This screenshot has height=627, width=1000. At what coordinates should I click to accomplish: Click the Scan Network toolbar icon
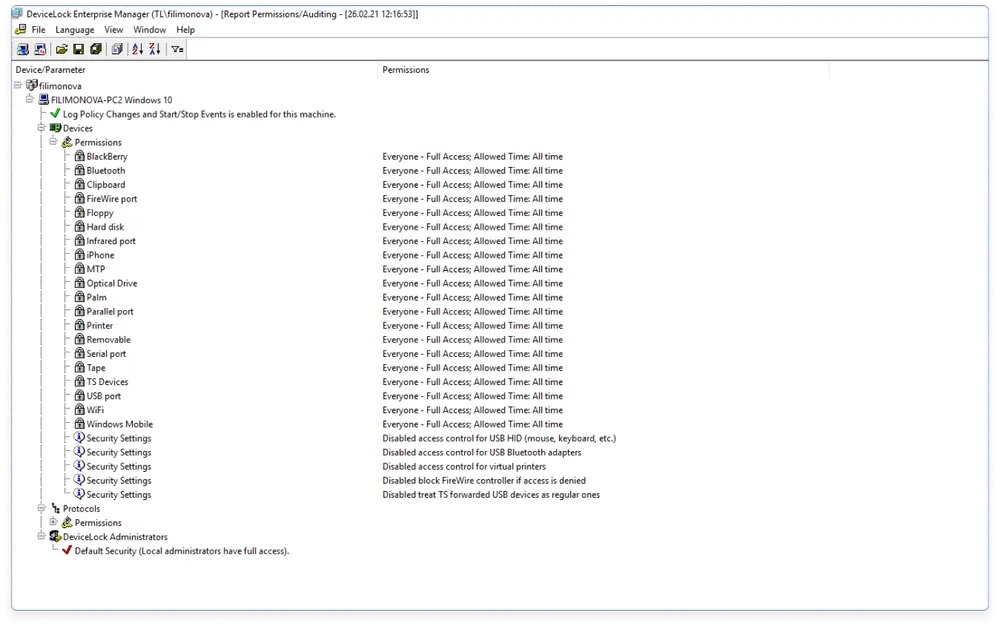(x=22, y=49)
